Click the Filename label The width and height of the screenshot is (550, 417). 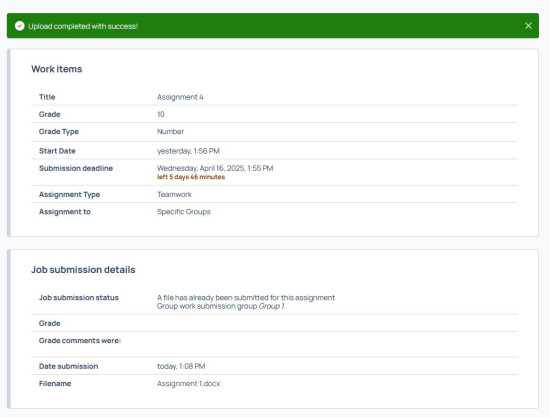pos(55,384)
